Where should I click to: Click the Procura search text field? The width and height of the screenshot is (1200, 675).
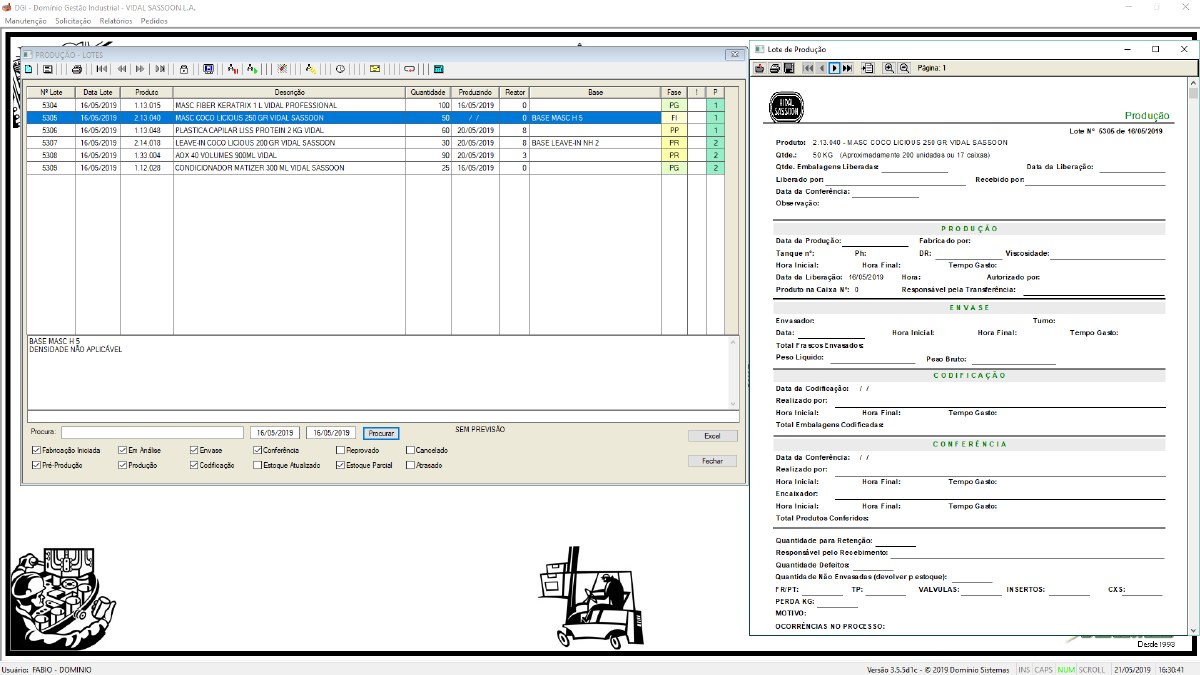pyautogui.click(x=152, y=433)
